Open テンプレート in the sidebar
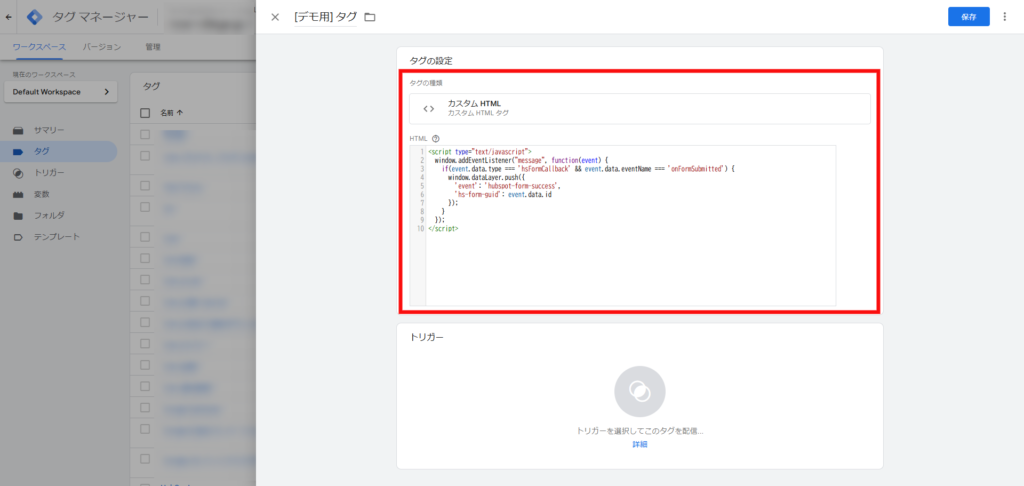1024x486 pixels. pyautogui.click(x=59, y=236)
